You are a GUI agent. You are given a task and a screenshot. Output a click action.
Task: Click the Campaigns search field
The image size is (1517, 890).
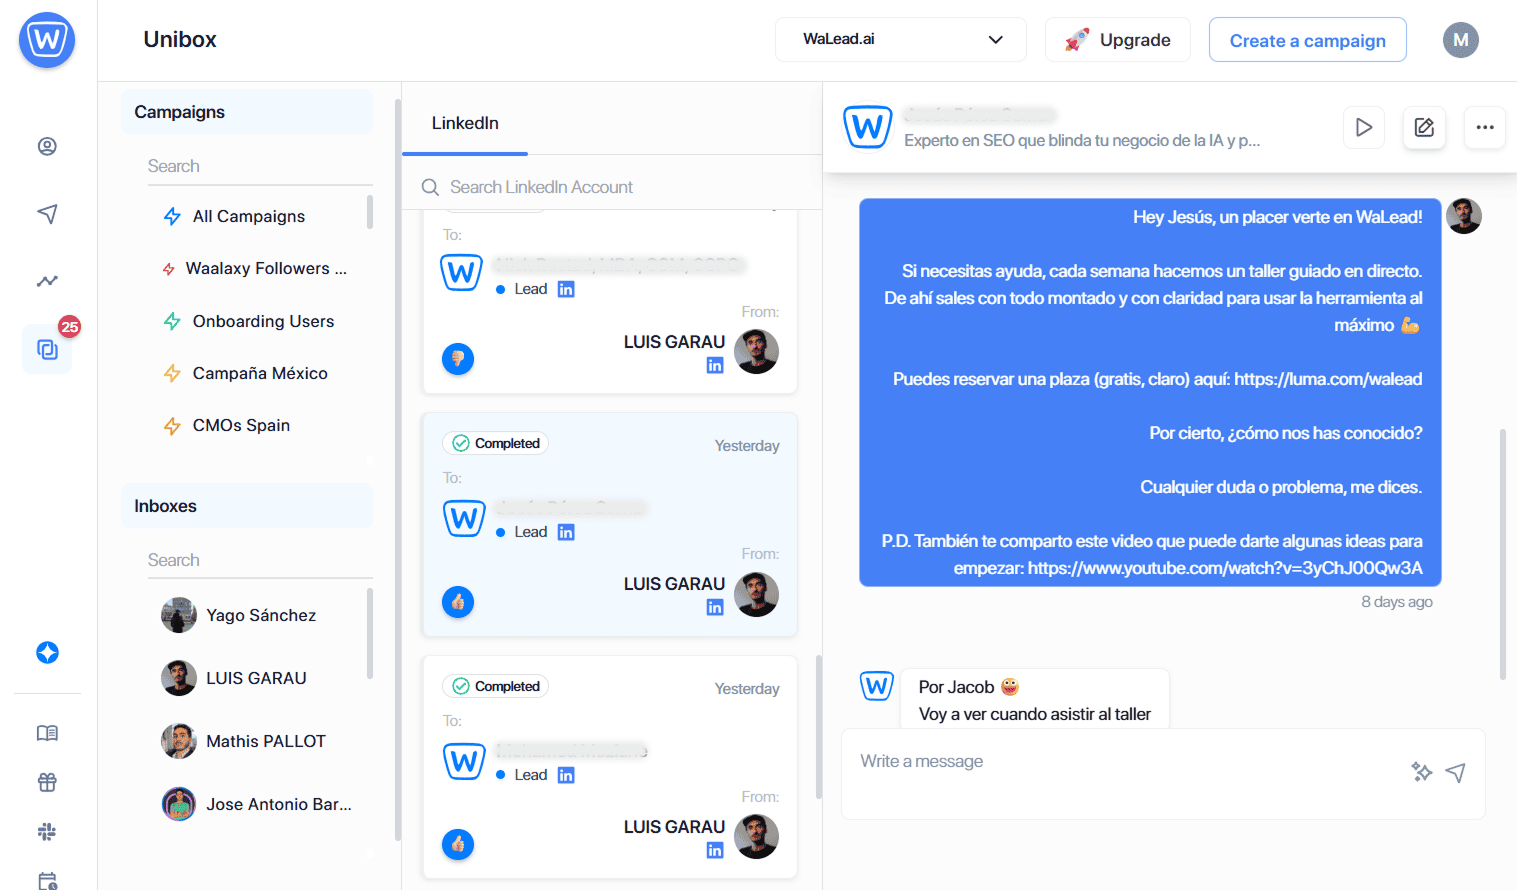(x=260, y=166)
